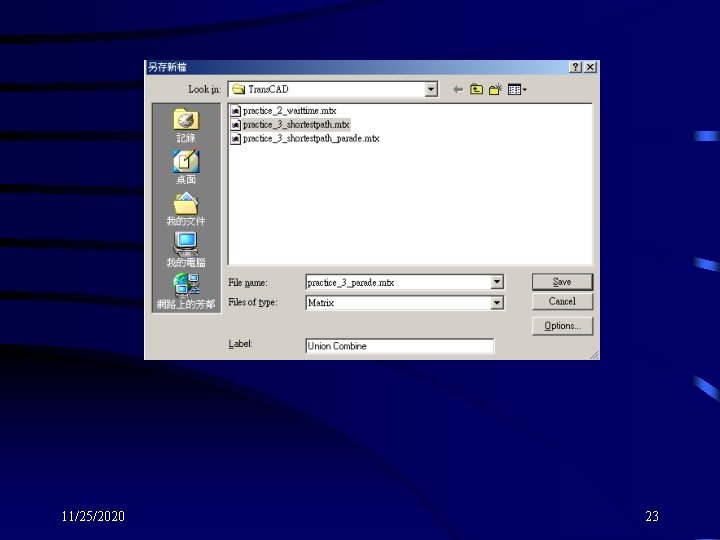Expand the Files of type dropdown
This screenshot has width=720, height=540.
click(497, 302)
